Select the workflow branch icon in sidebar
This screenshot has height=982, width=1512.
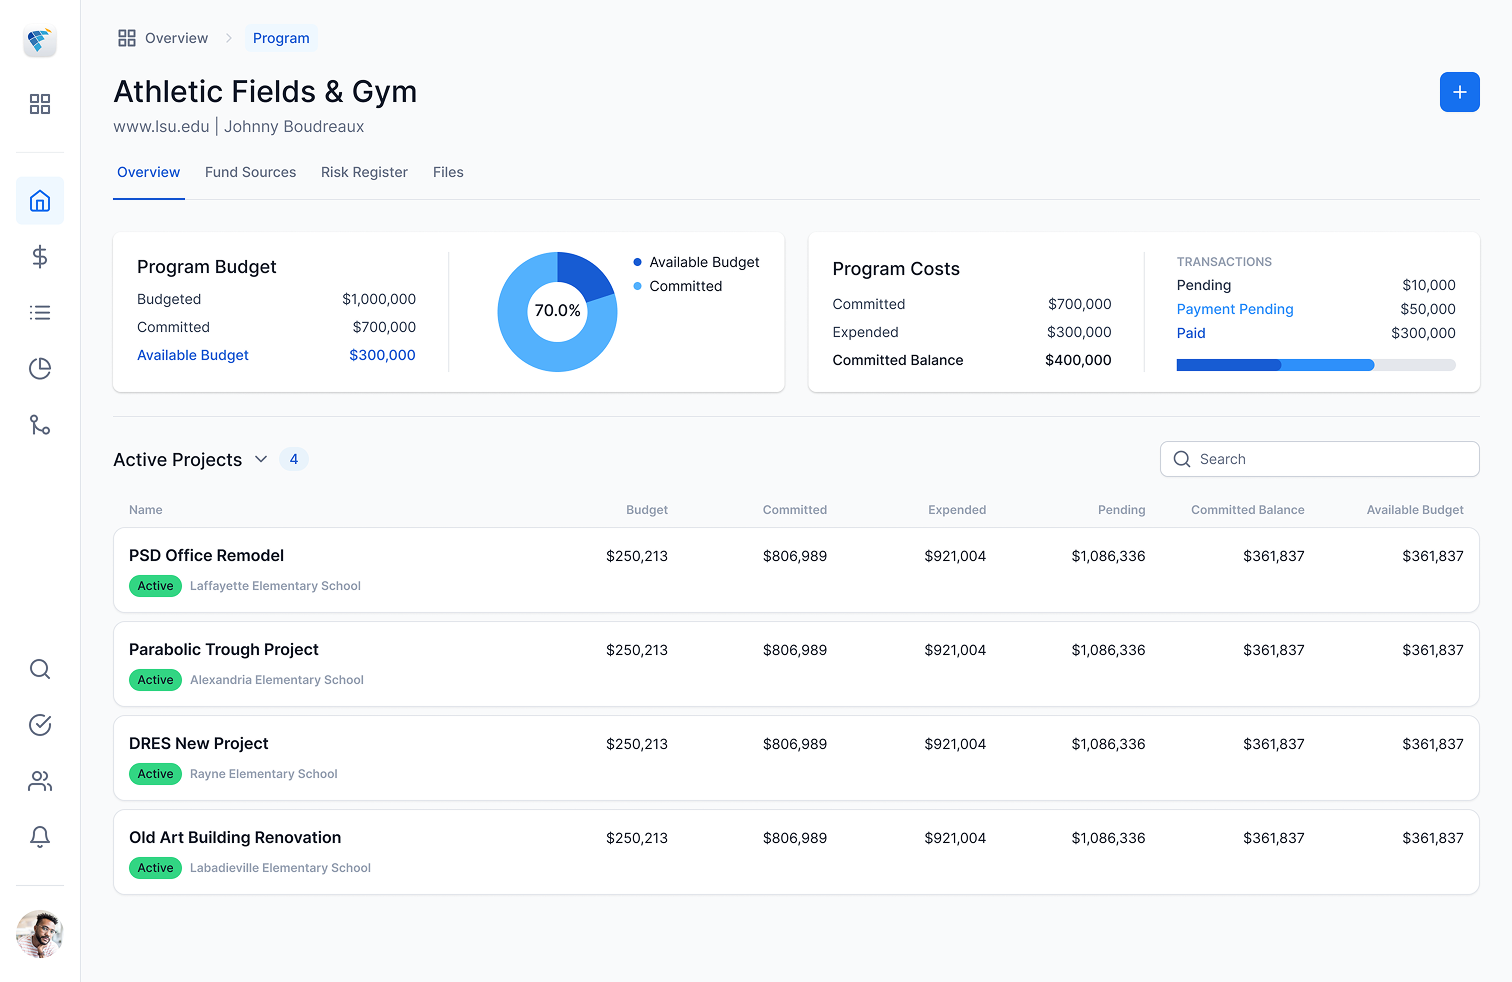coord(40,424)
